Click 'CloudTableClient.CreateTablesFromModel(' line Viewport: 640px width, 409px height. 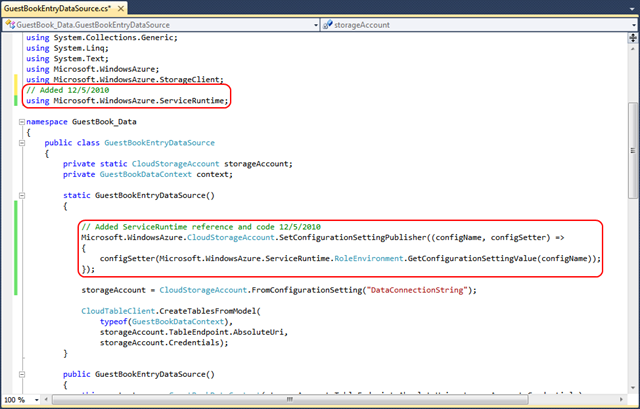coord(171,311)
